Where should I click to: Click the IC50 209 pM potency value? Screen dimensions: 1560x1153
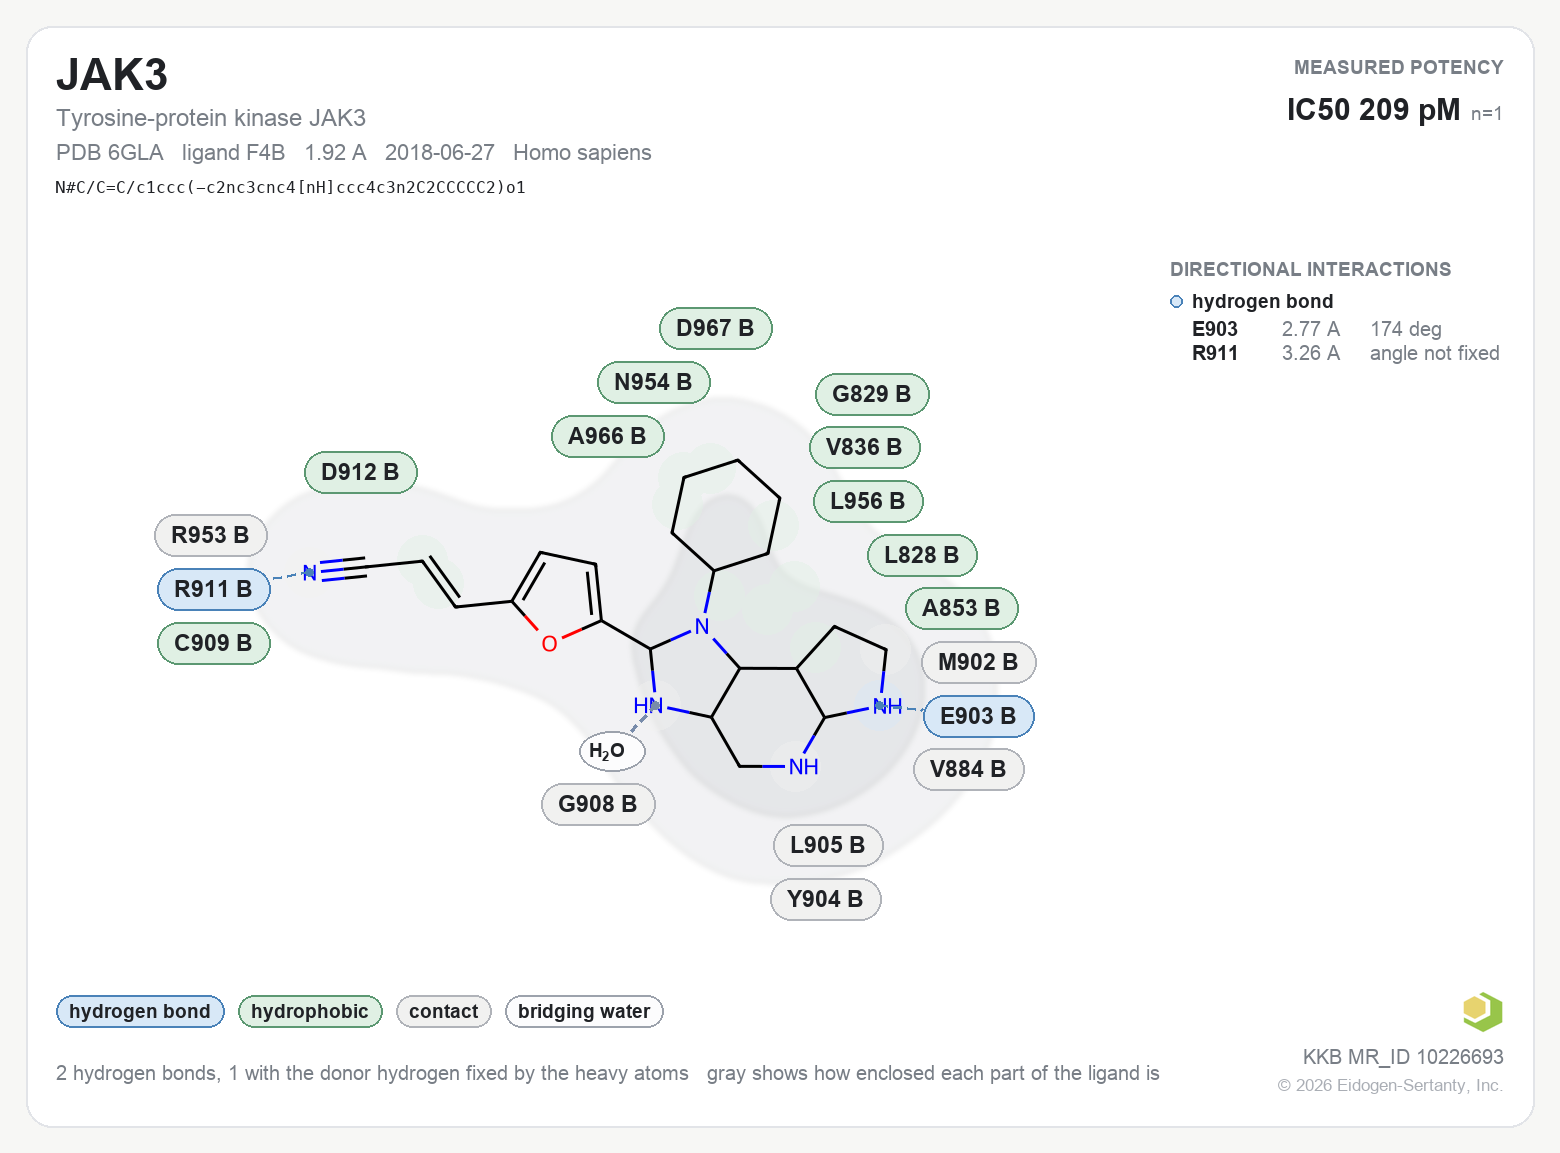click(1373, 110)
